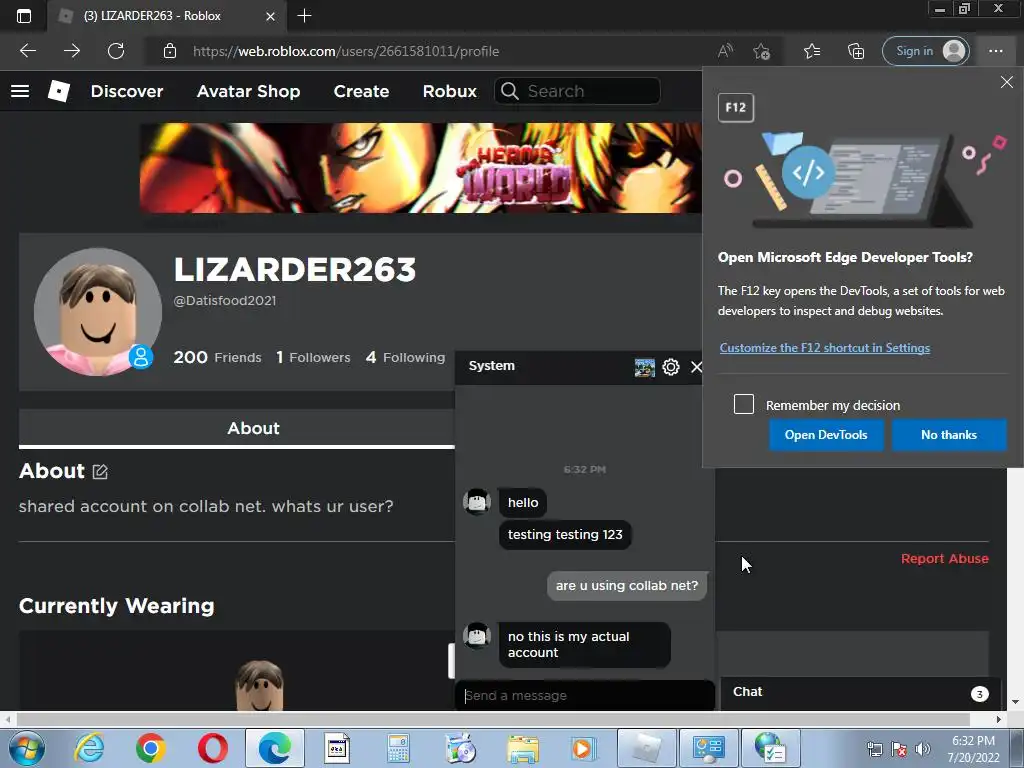Open chat settings gear icon
The width and height of the screenshot is (1024, 768).
click(671, 367)
